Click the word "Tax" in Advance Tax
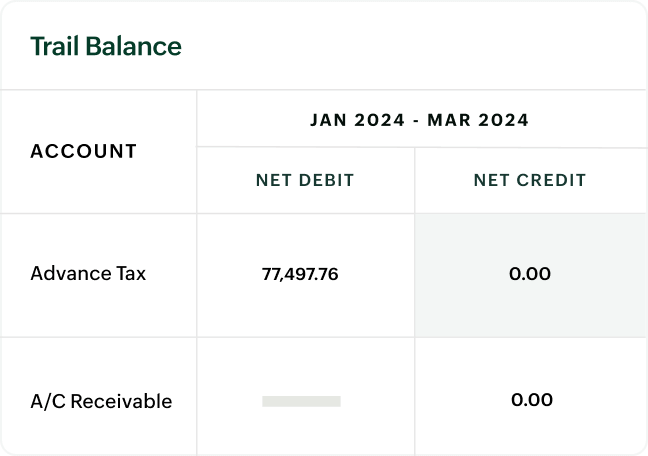This screenshot has width=648, height=456. 128,273
